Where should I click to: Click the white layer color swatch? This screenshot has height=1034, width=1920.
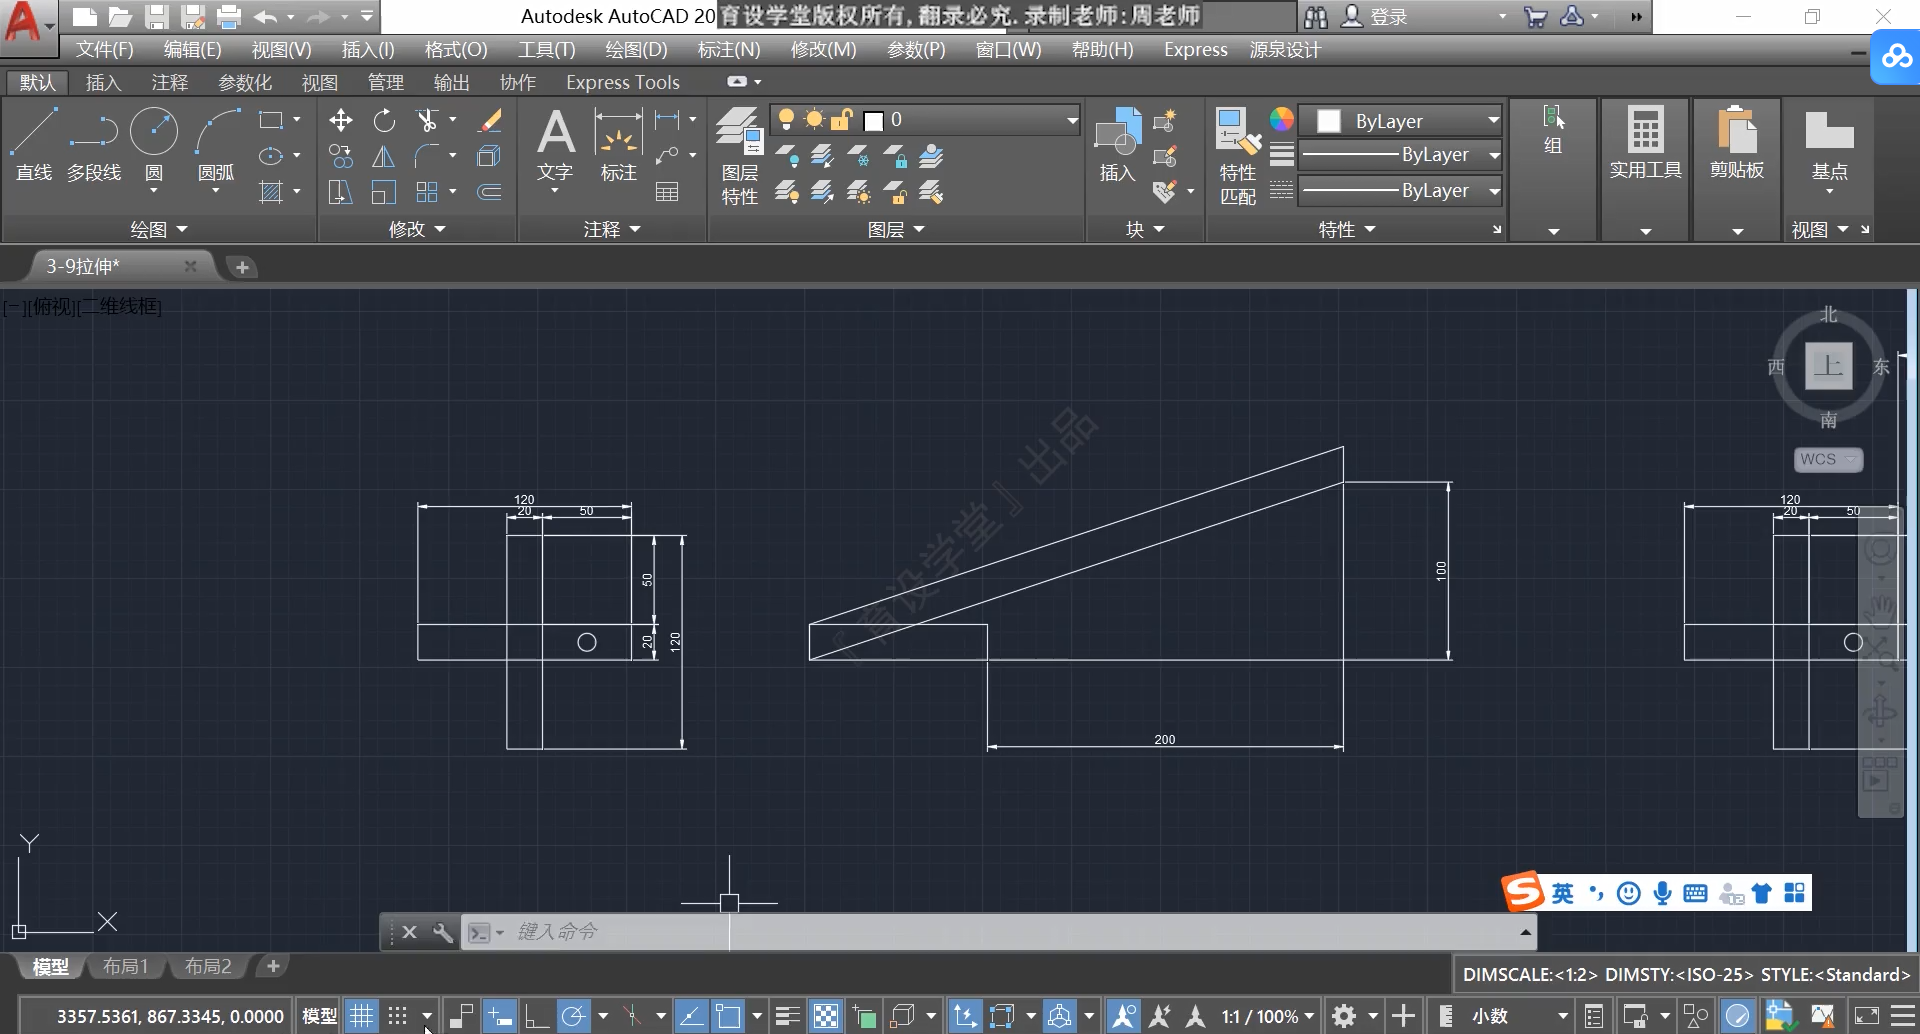point(873,121)
